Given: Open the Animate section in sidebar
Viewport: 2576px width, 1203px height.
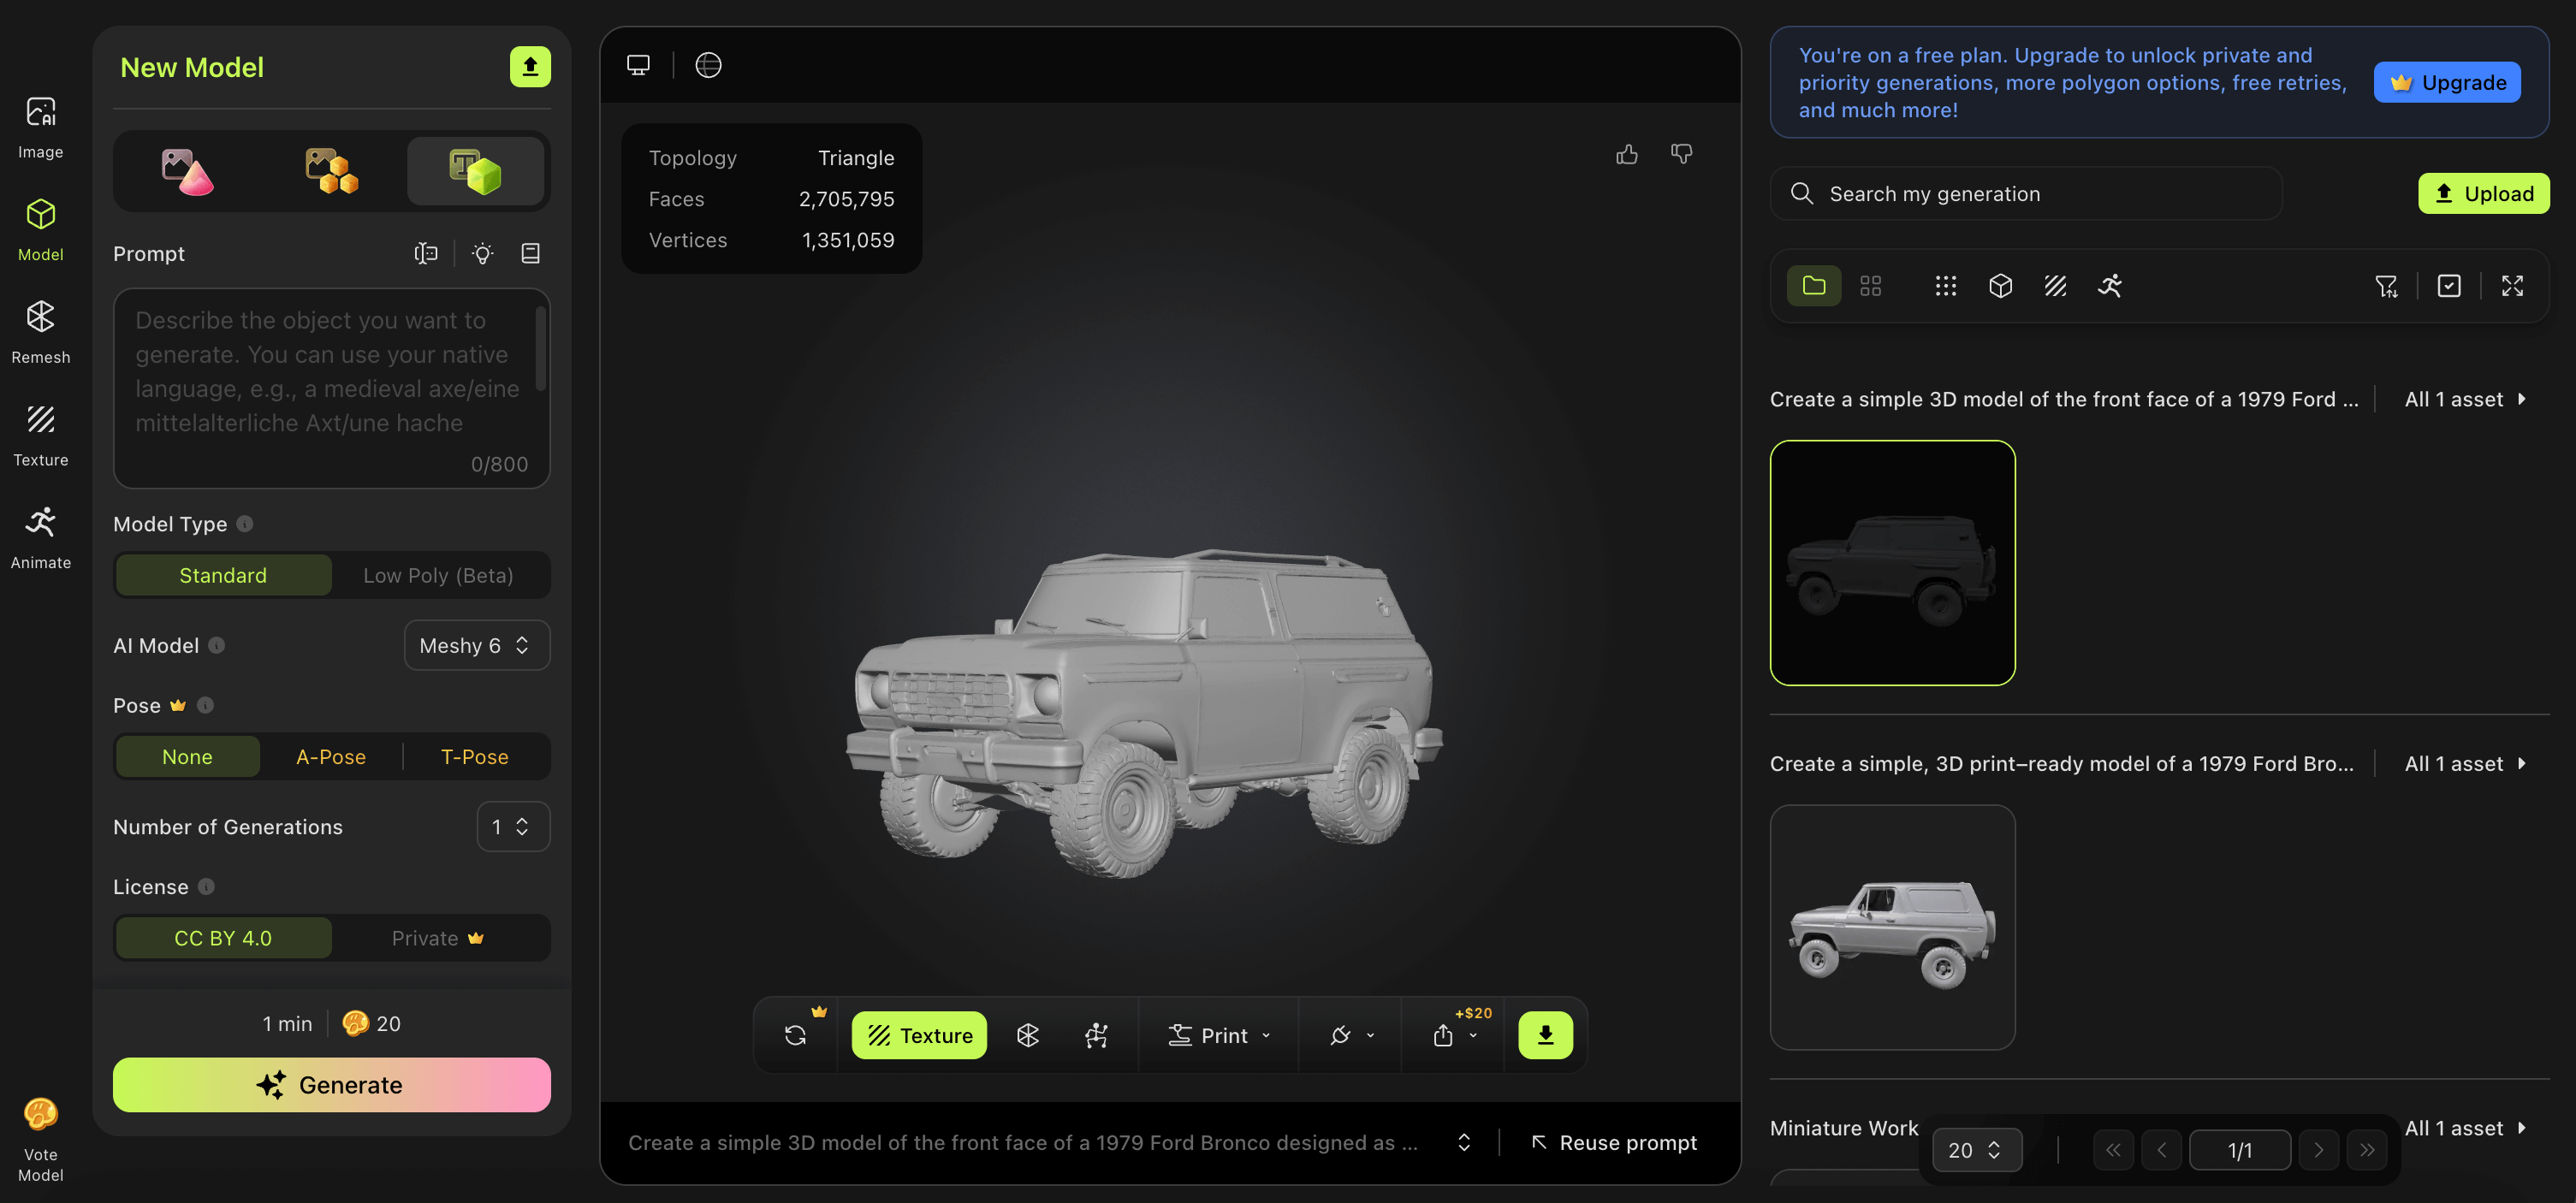Looking at the screenshot, I should pos(40,536).
